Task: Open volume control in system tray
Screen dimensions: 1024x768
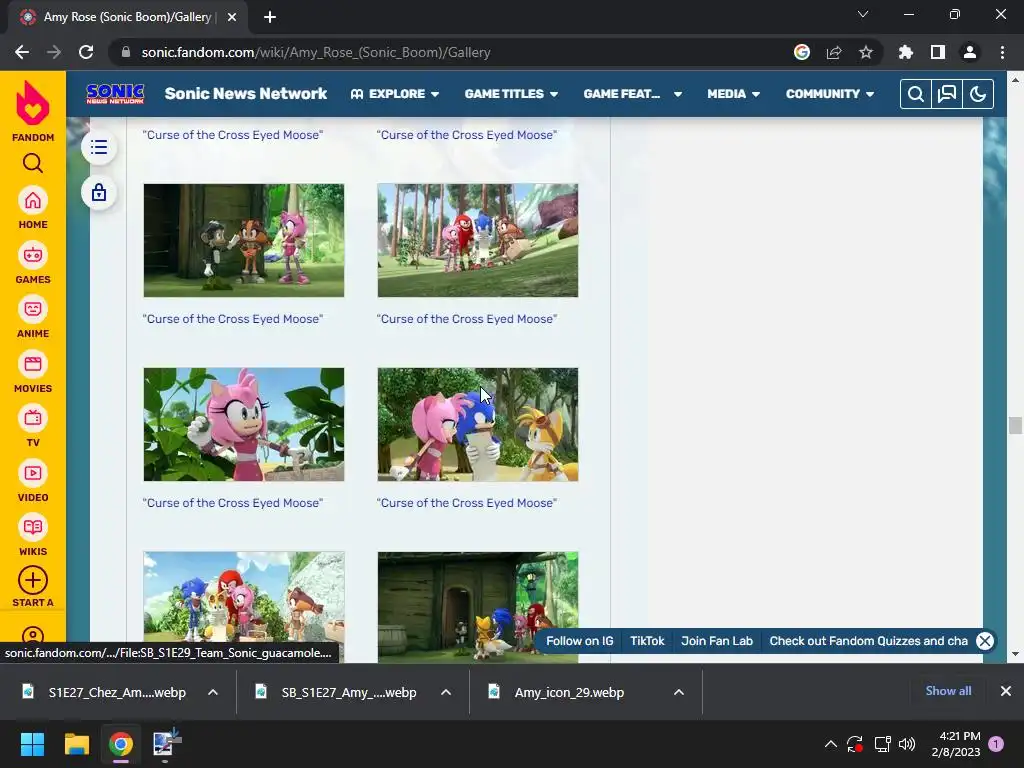Action: pyautogui.click(x=907, y=744)
